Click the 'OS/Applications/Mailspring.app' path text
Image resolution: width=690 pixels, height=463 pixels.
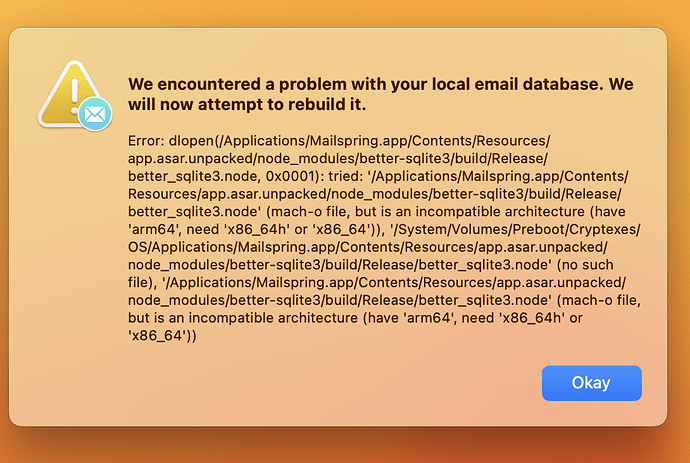point(232,247)
